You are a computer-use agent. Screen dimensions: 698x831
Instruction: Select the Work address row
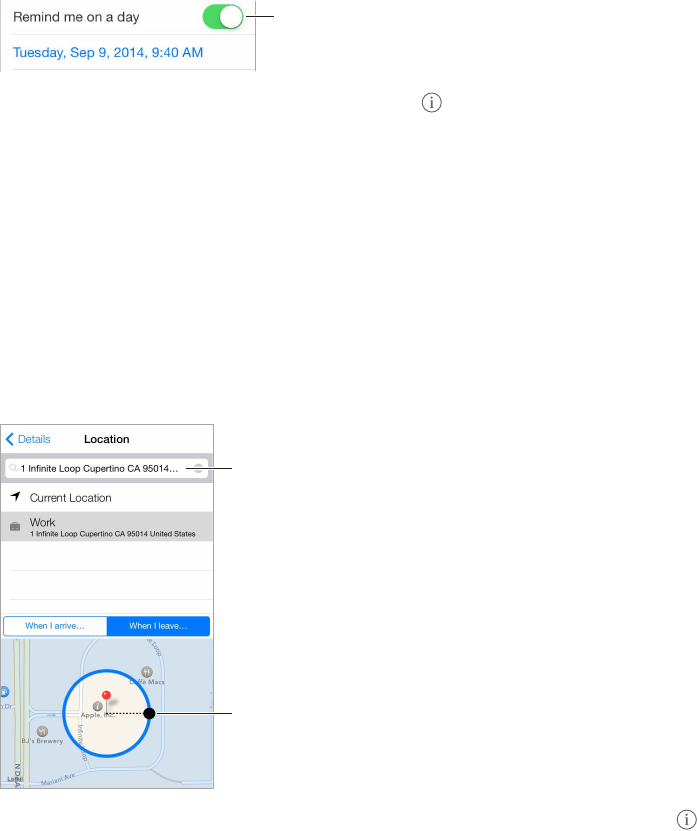tap(107, 527)
